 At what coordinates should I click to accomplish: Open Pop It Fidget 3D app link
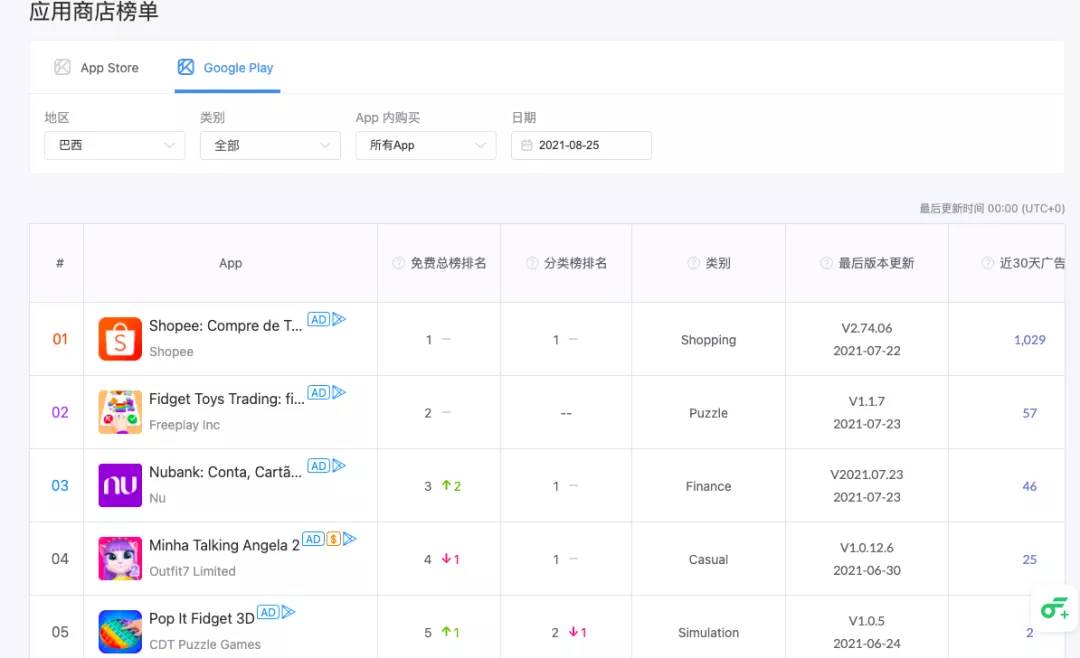[202, 619]
